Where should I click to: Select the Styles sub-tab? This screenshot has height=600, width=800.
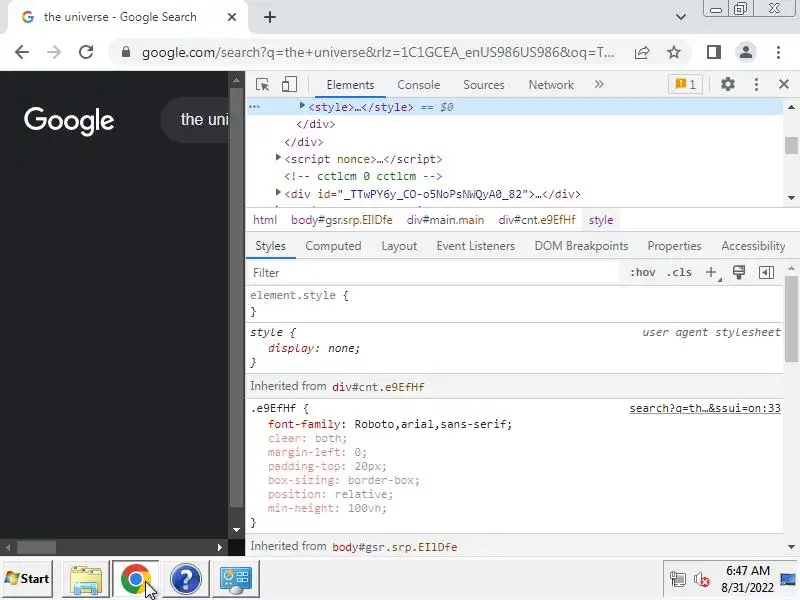pyautogui.click(x=270, y=246)
